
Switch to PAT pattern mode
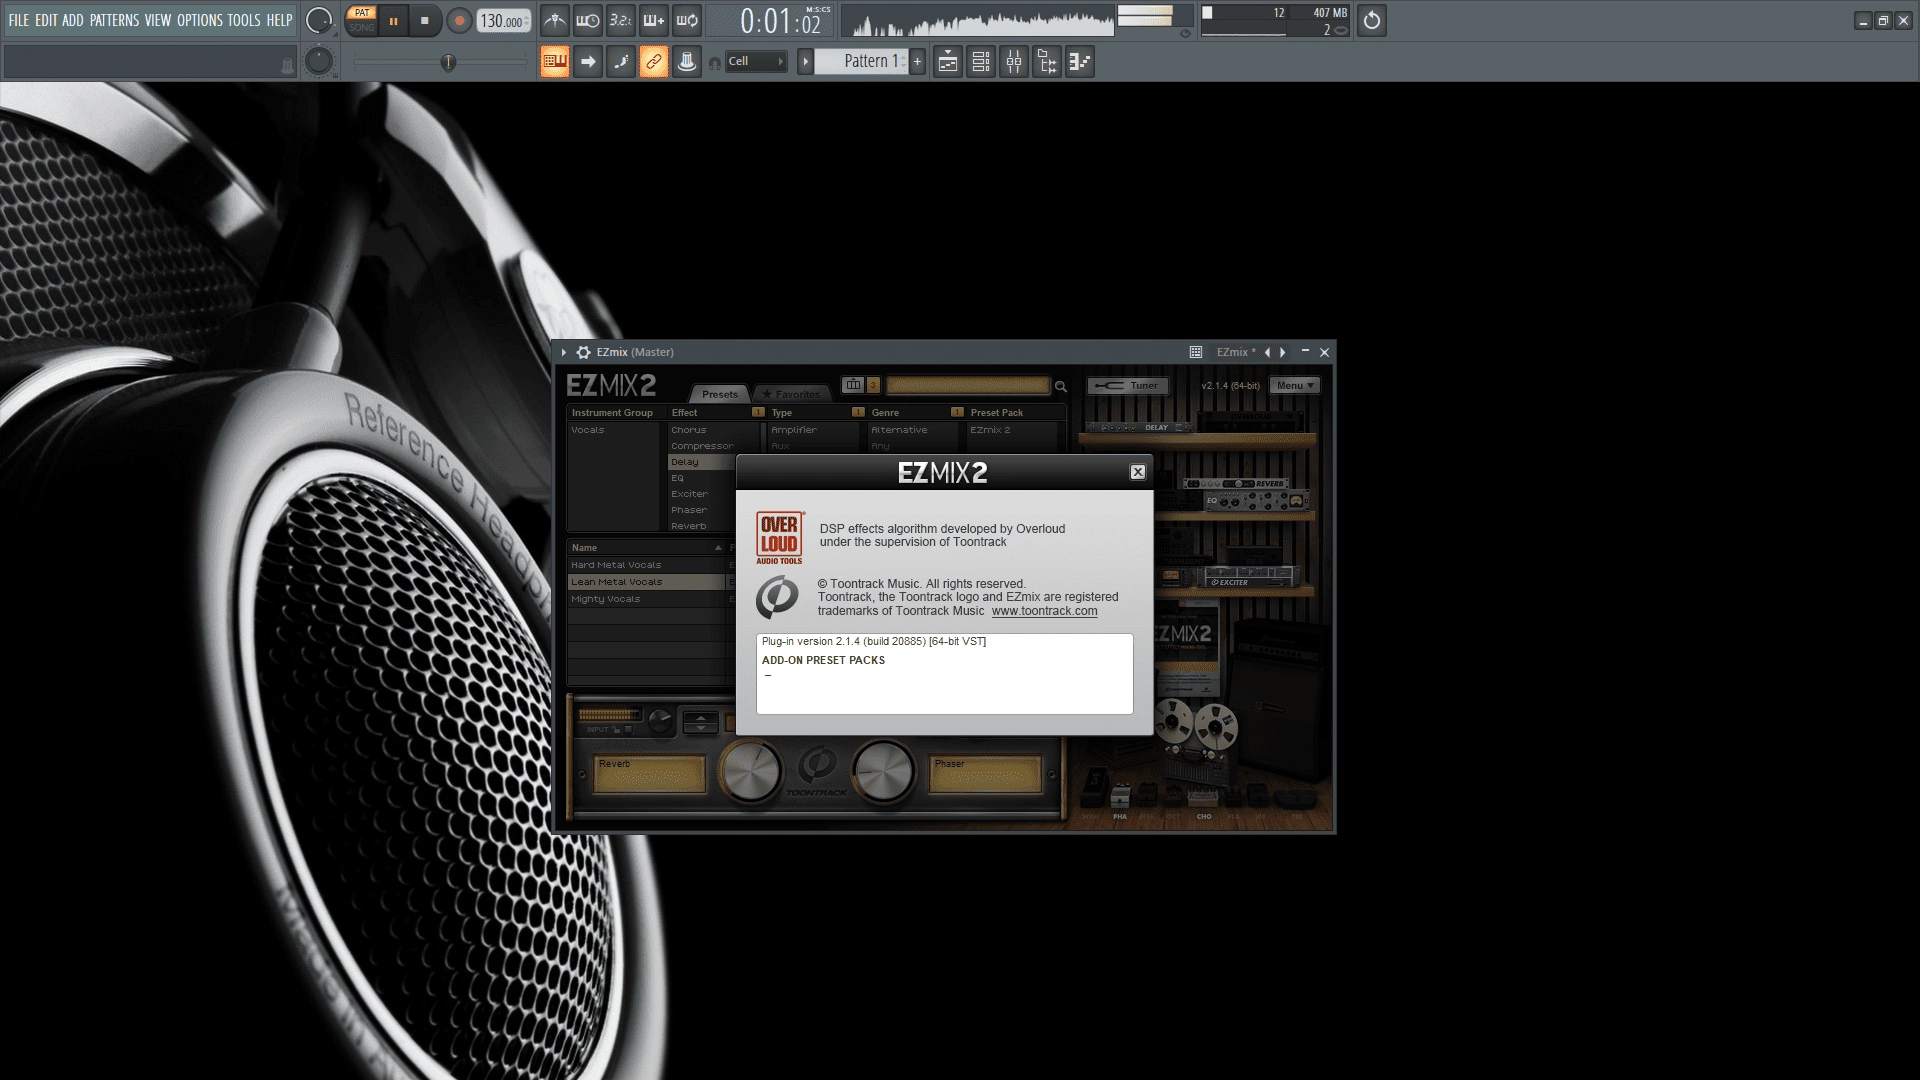(x=362, y=13)
